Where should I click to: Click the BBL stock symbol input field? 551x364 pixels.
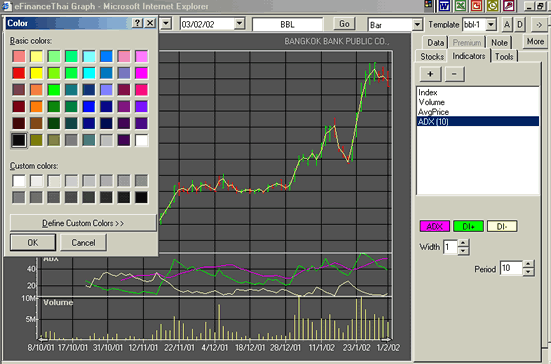click(x=287, y=24)
